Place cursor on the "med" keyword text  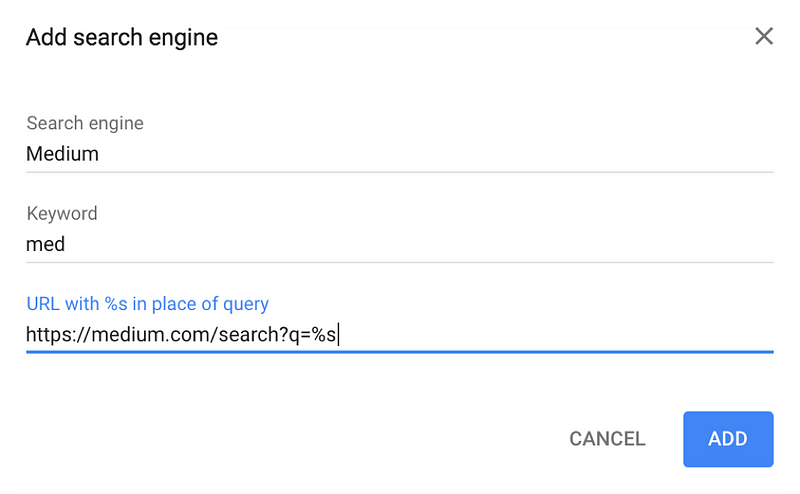45,244
